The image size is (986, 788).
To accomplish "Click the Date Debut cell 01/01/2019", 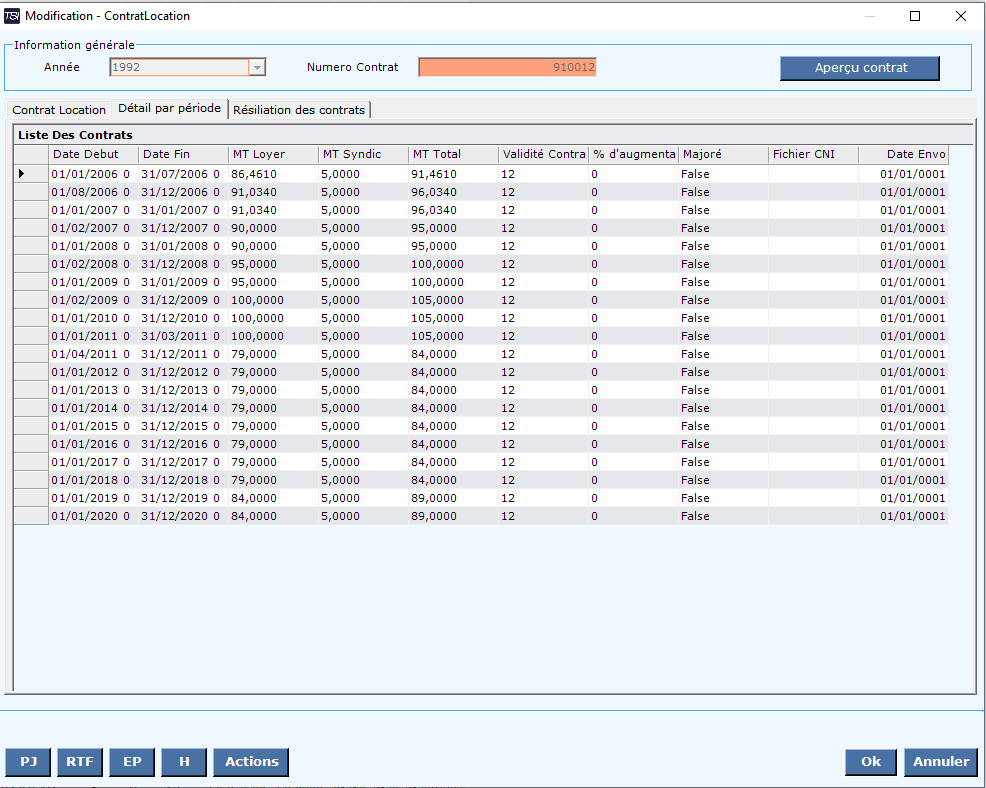I will coord(94,498).
